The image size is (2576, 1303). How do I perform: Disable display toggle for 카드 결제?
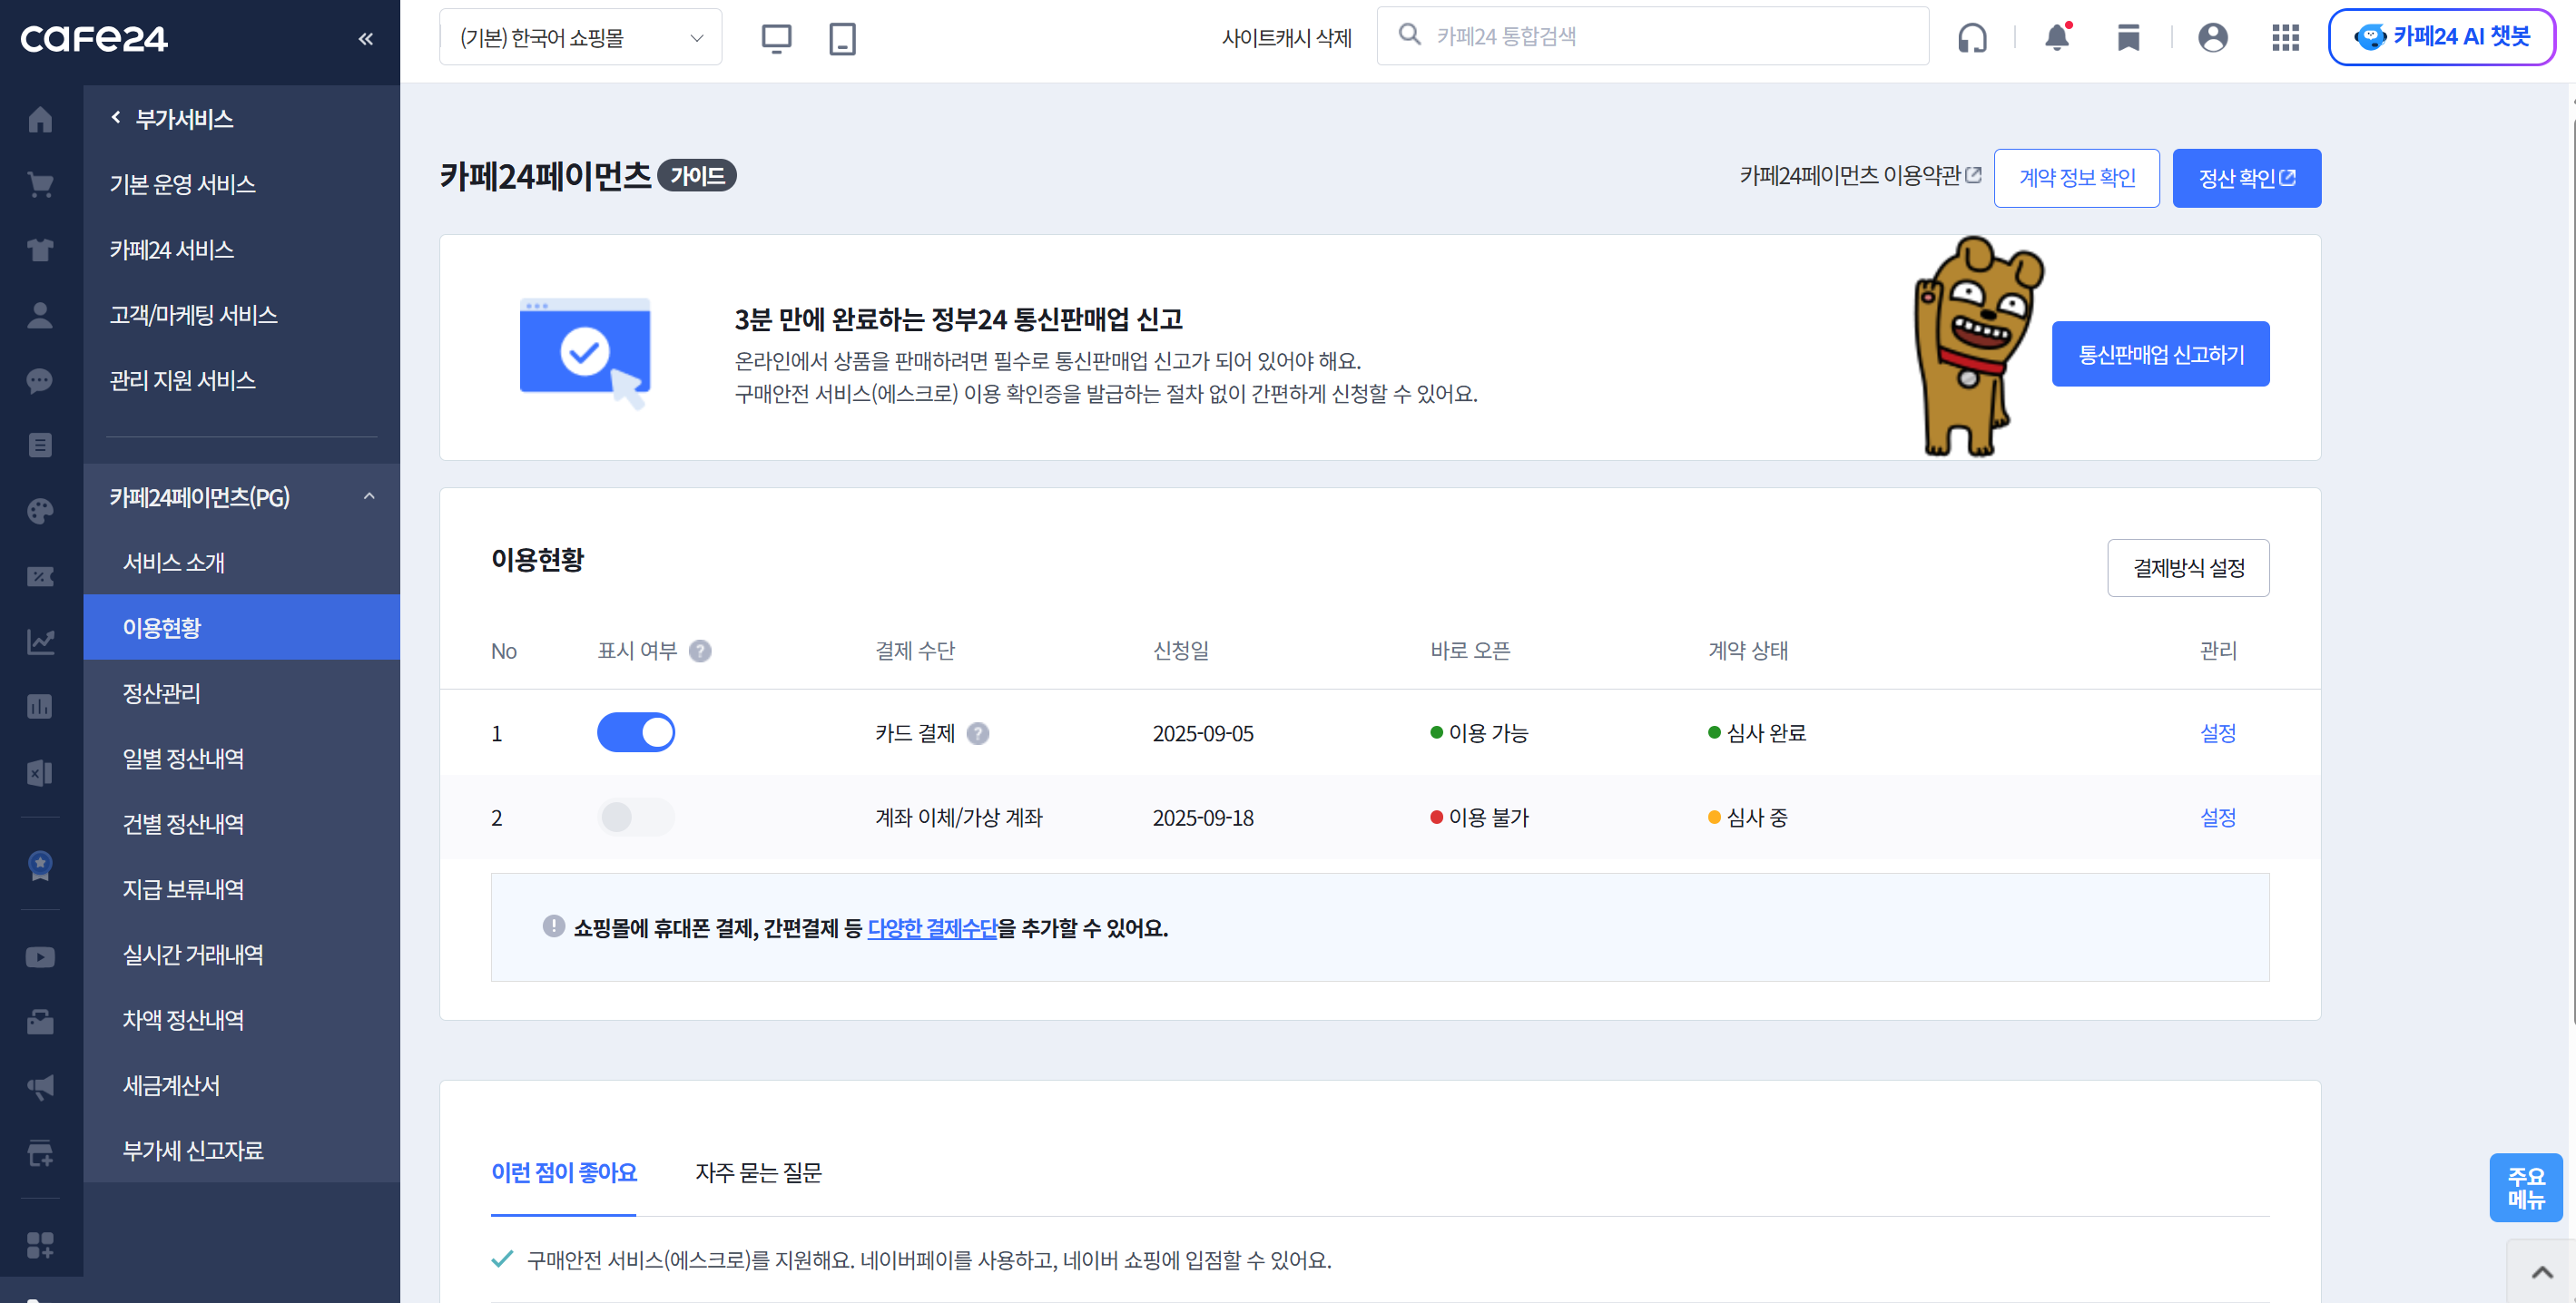(x=636, y=733)
